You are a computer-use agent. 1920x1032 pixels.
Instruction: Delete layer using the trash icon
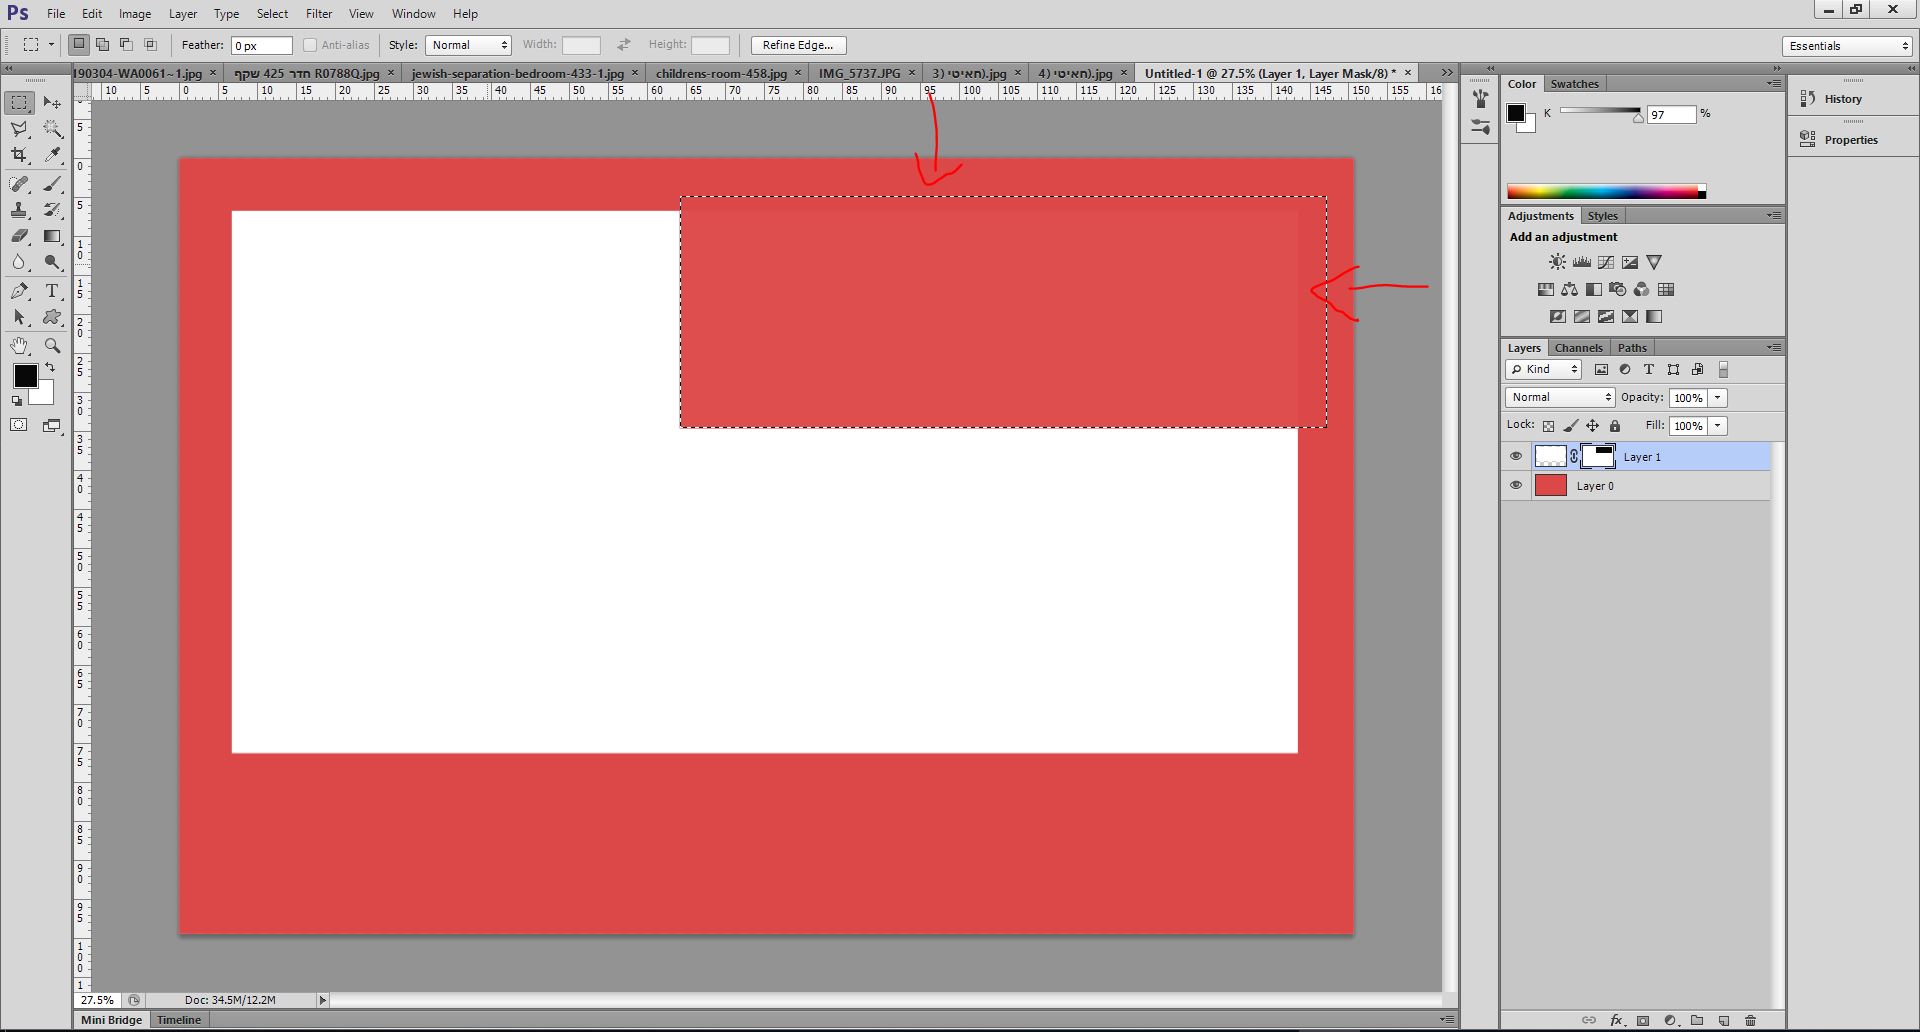tap(1750, 1021)
